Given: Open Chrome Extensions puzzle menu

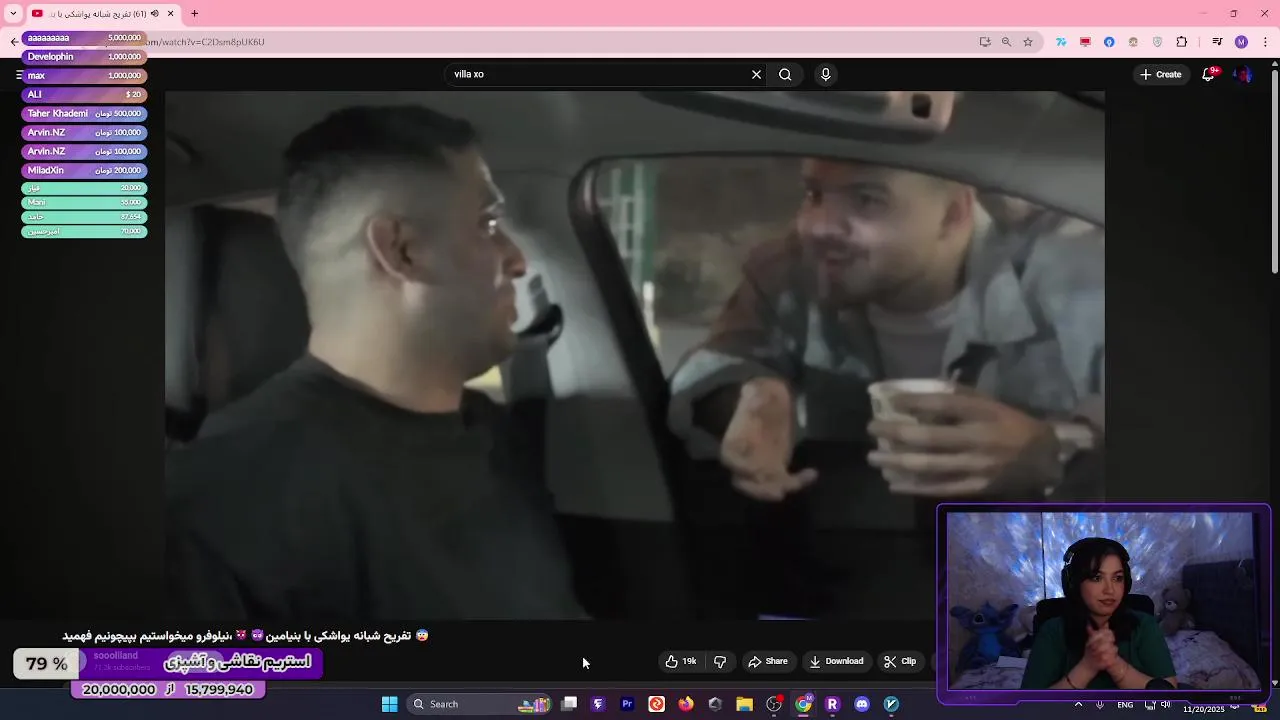Looking at the screenshot, I should (1182, 42).
